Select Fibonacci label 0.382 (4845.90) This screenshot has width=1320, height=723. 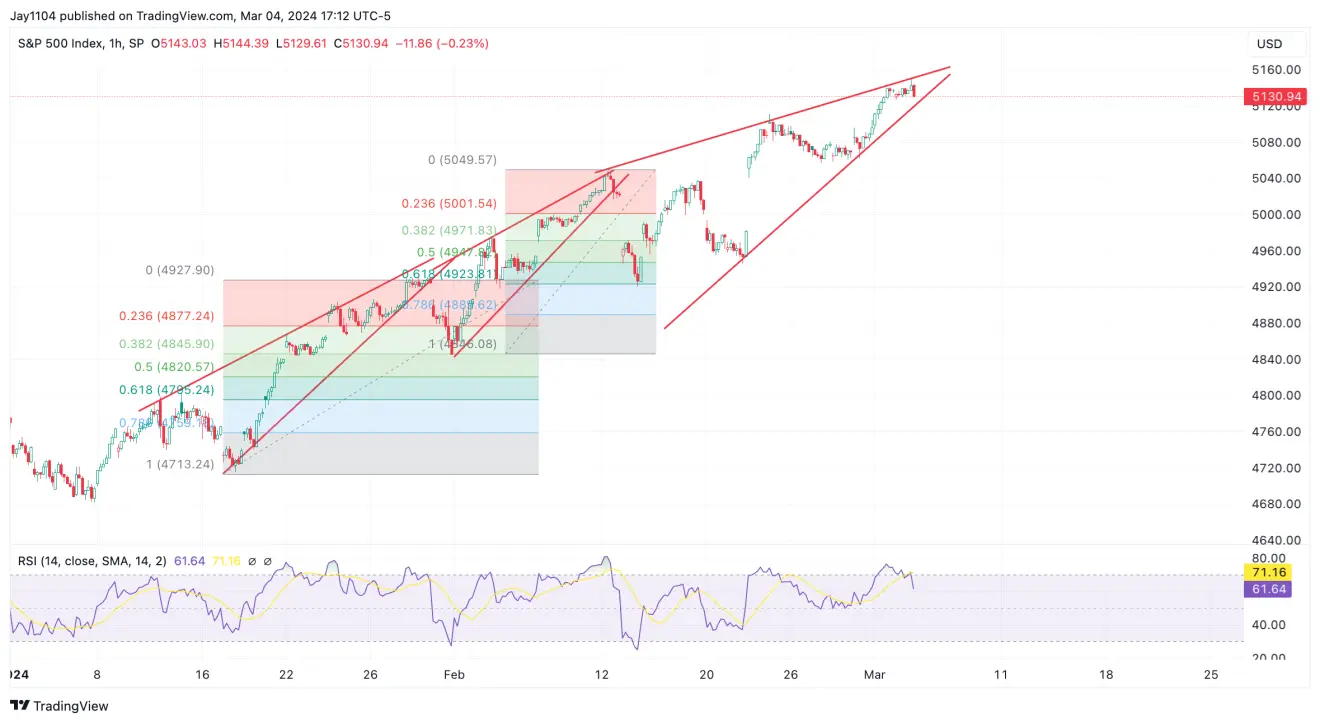tap(167, 343)
